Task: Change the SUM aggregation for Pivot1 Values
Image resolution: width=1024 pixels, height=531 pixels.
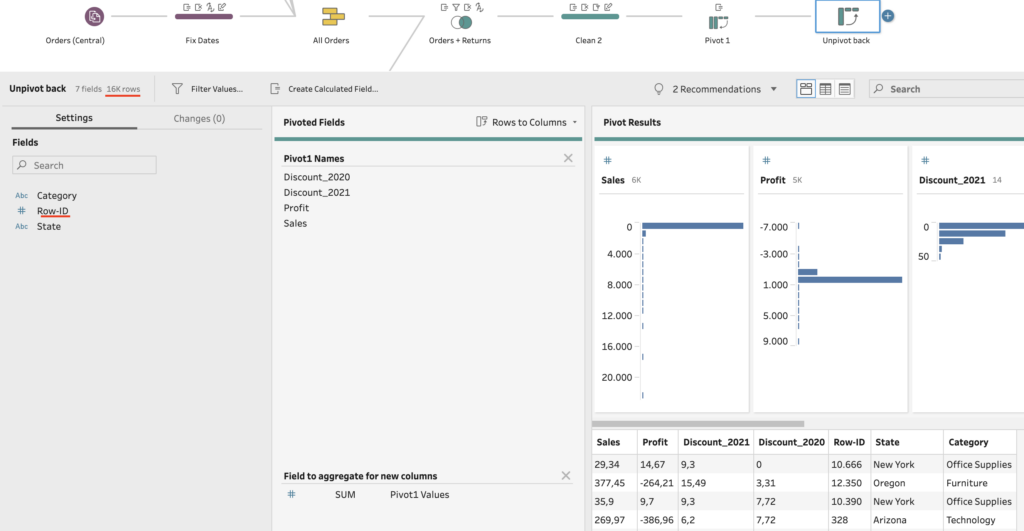Action: click(x=339, y=495)
